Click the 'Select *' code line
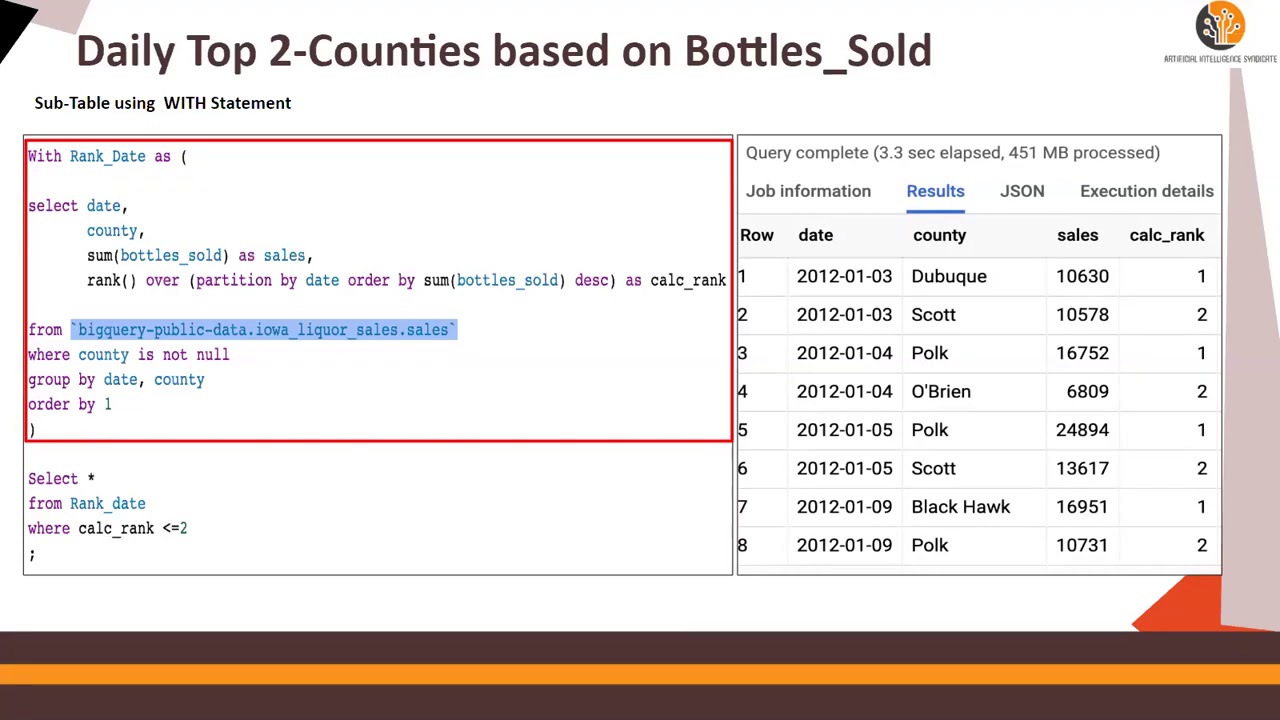 tap(61, 479)
